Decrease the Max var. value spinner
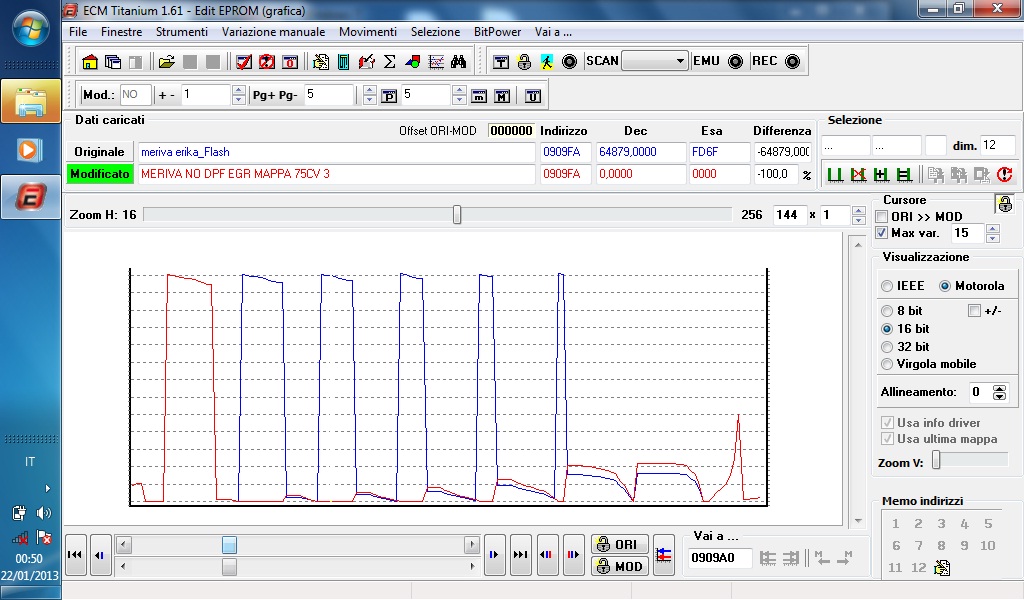This screenshot has height=600, width=1024. coord(993,238)
